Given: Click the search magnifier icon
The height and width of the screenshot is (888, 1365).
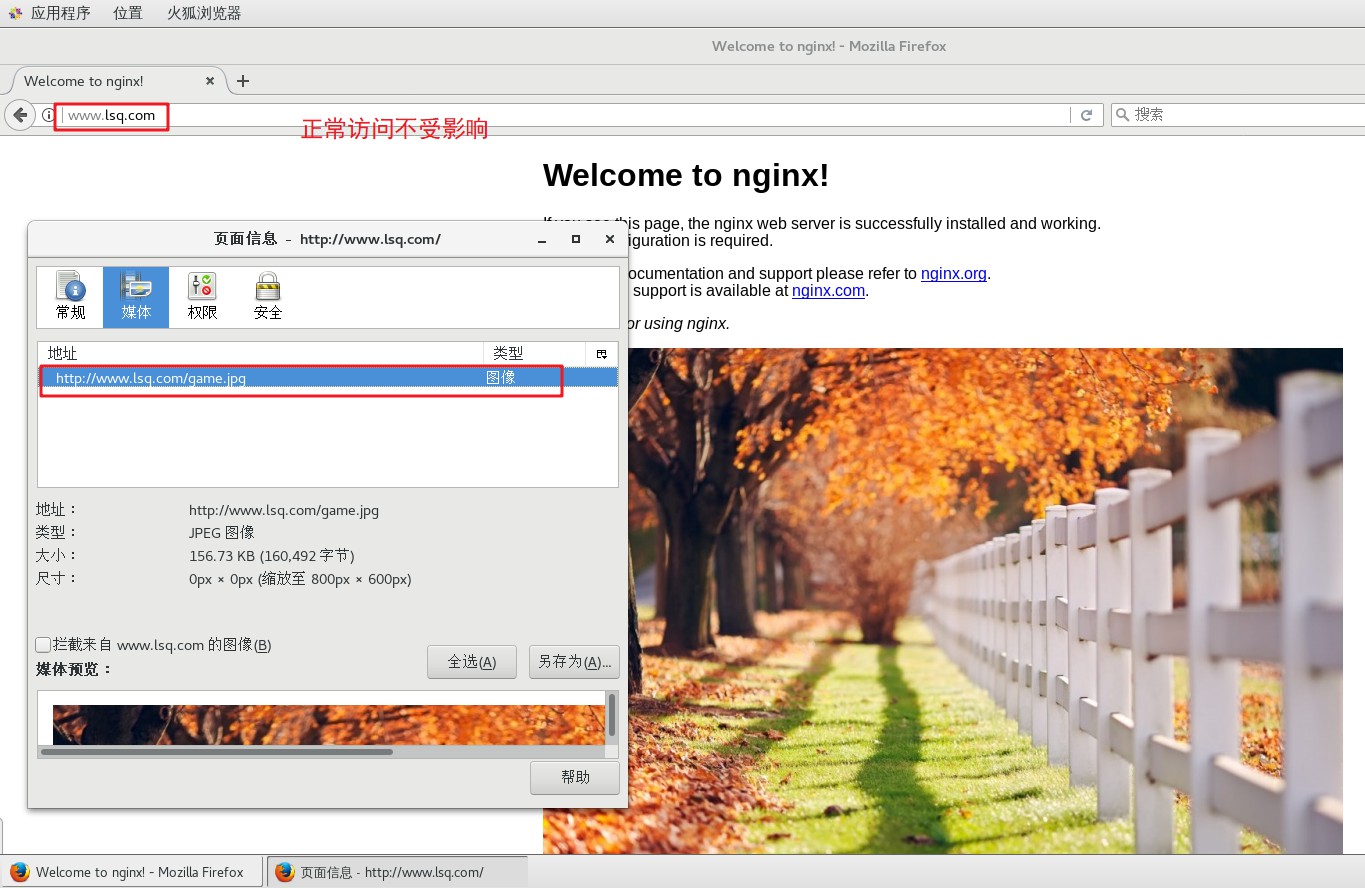Looking at the screenshot, I should click(1123, 115).
